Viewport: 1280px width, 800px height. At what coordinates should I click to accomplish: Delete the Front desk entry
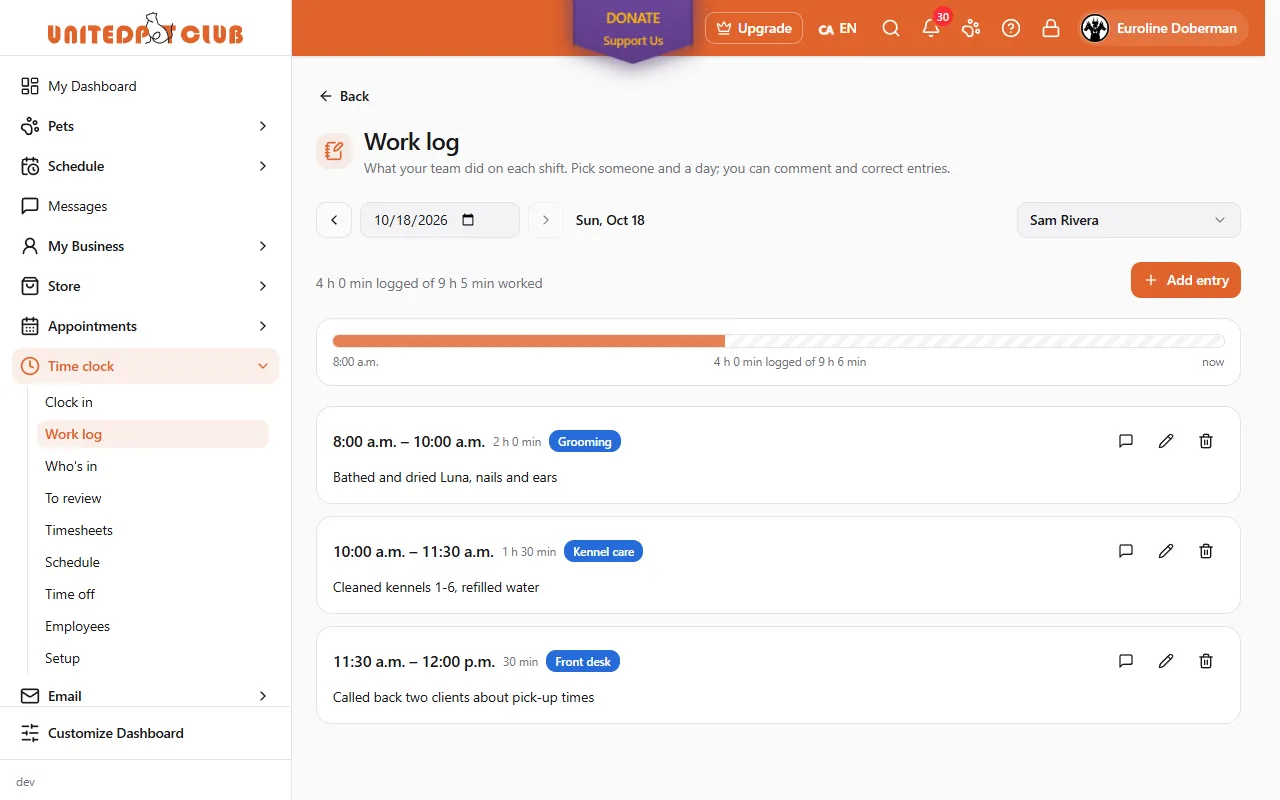(x=1206, y=661)
